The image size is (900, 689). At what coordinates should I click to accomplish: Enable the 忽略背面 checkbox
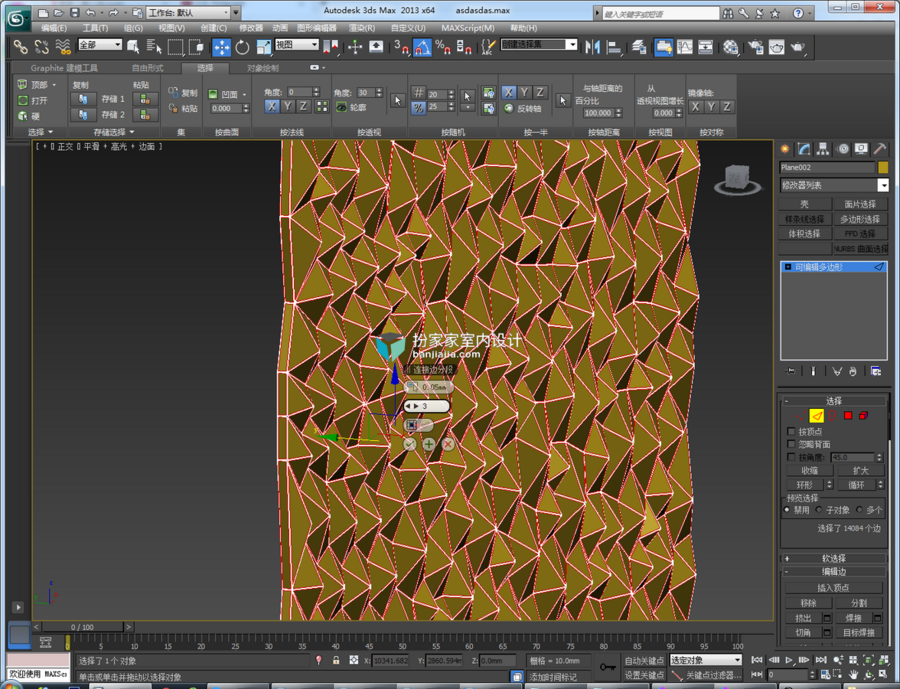pyautogui.click(x=791, y=444)
